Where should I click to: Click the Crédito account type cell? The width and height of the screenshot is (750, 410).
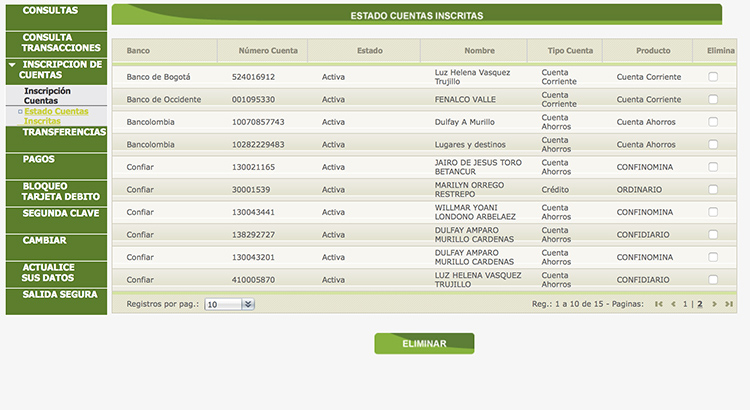(x=555, y=189)
